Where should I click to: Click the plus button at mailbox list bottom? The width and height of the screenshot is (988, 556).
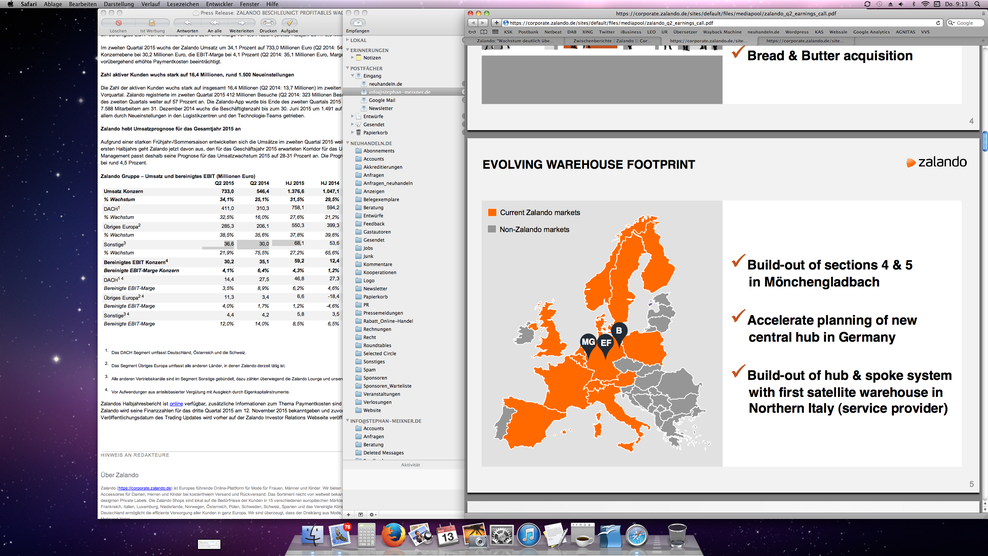tap(348, 514)
